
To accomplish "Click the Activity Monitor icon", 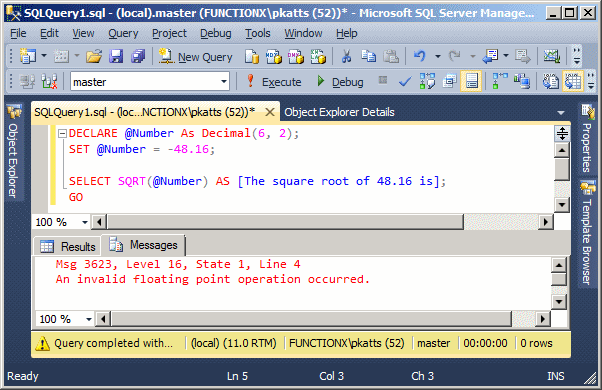I will pos(551,56).
